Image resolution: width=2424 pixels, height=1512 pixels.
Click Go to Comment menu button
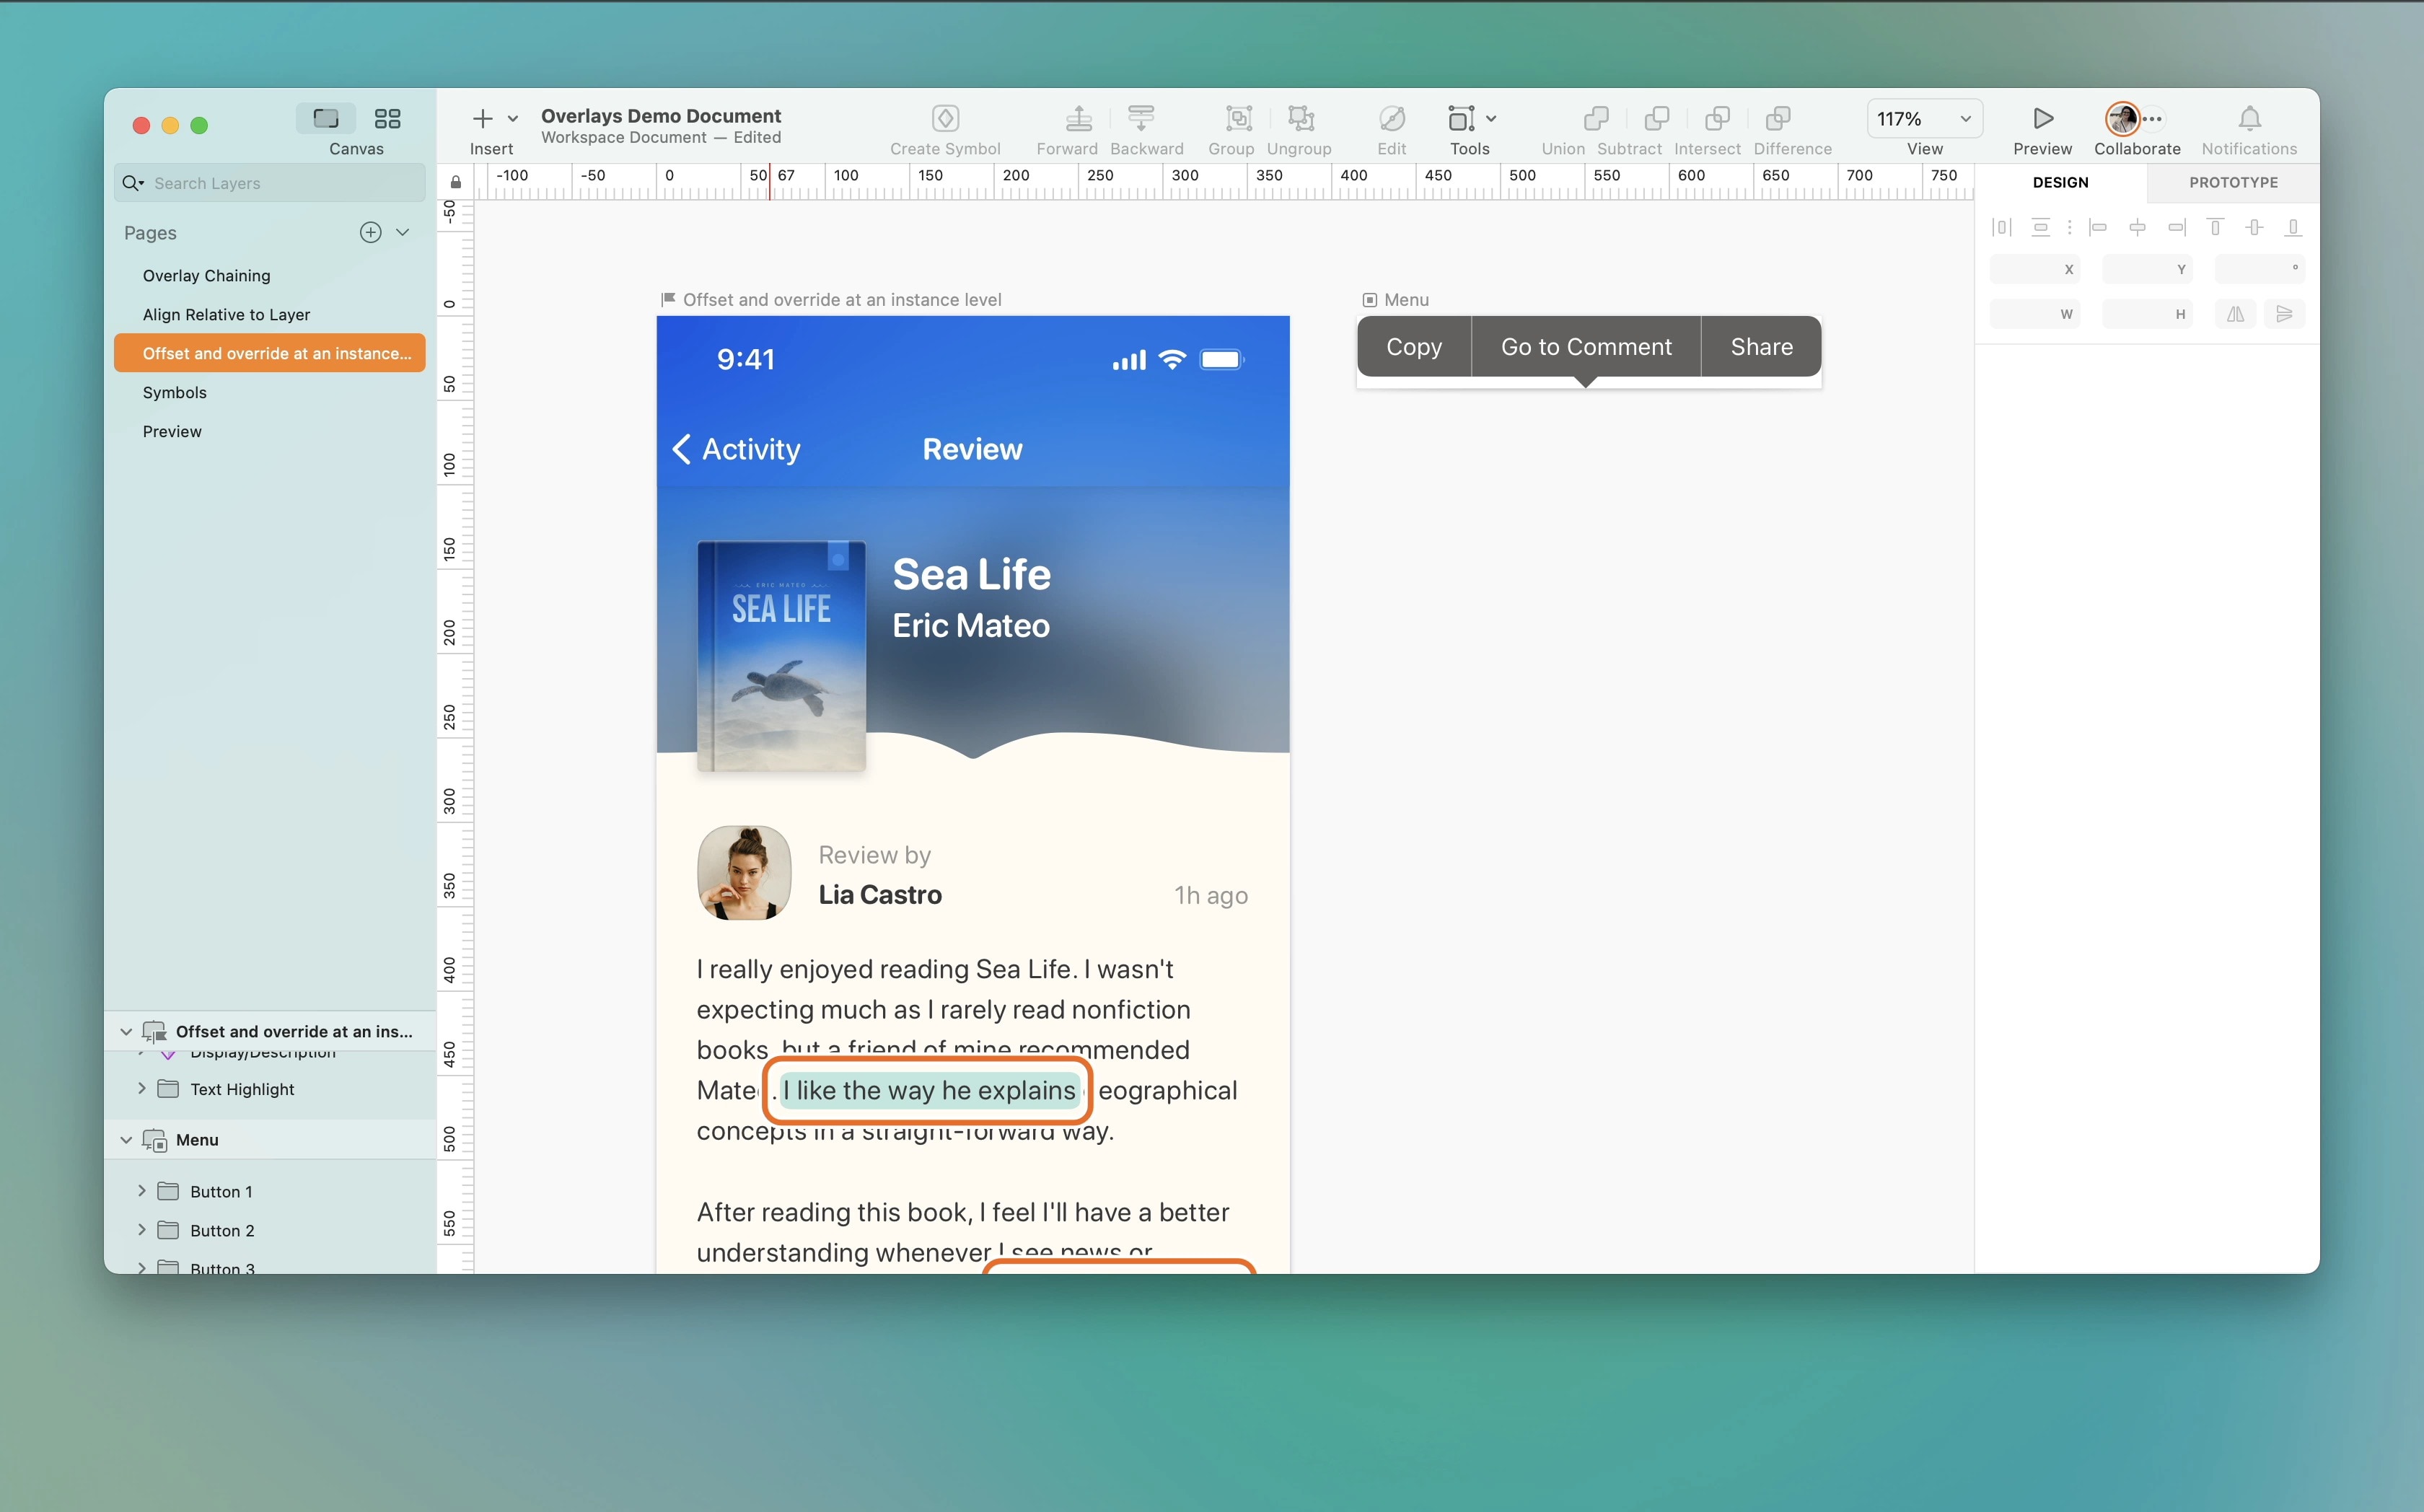[x=1586, y=347]
